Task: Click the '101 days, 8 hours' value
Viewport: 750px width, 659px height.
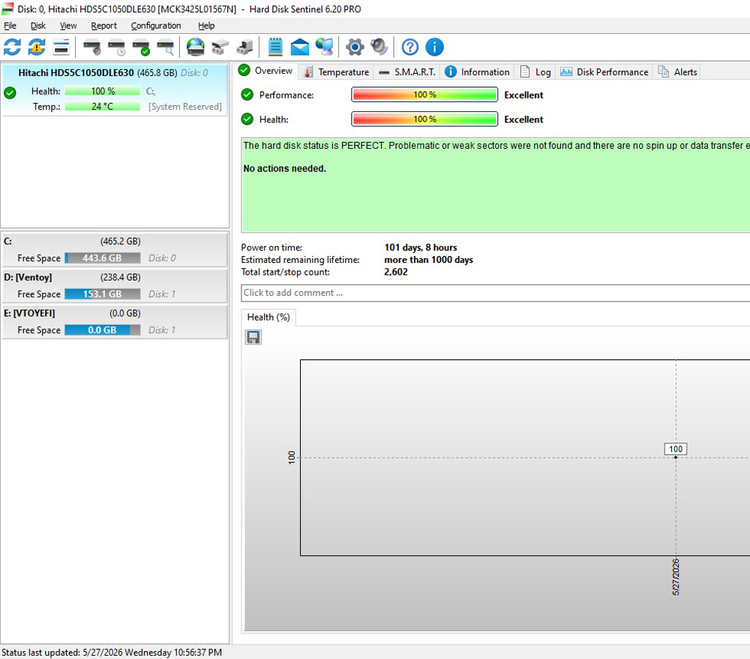Action: pos(420,247)
